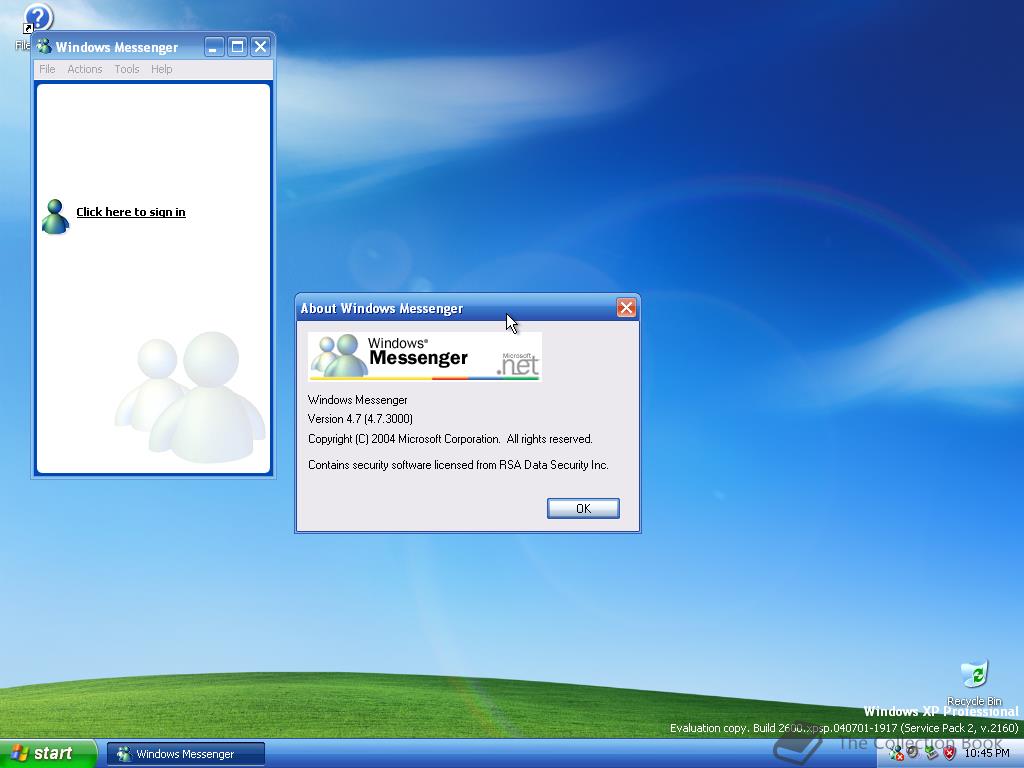Close the About Windows Messenger dialog
Image resolution: width=1024 pixels, height=768 pixels.
pos(626,308)
